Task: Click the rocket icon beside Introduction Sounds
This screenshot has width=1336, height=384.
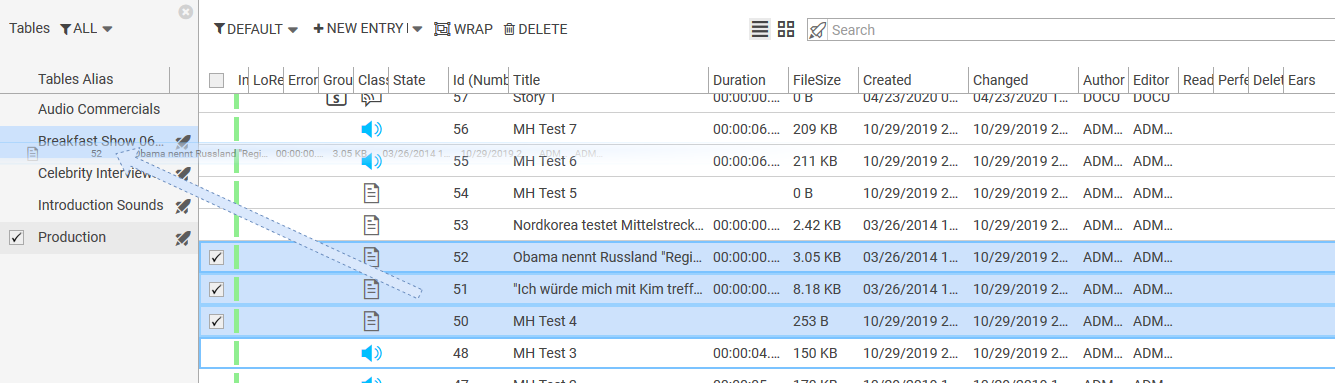Action: 182,206
